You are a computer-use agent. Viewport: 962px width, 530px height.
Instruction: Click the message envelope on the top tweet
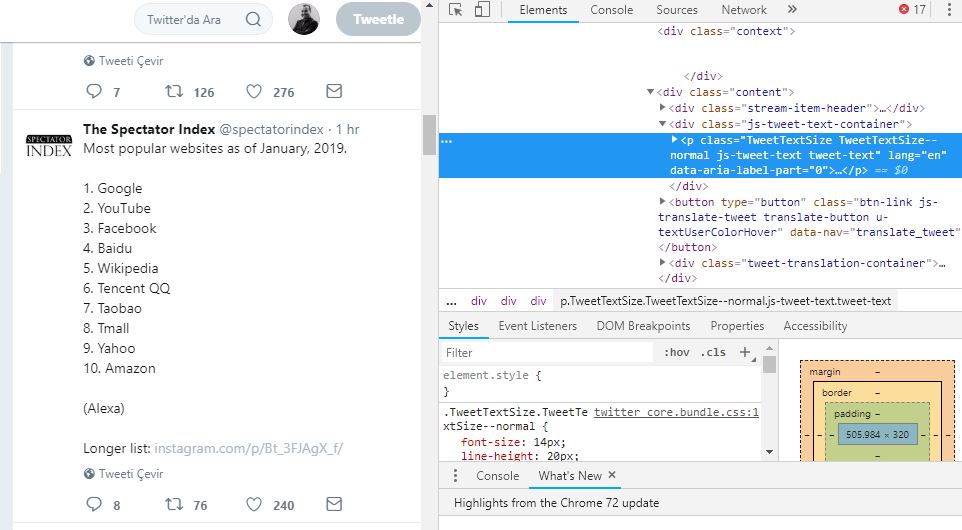pyautogui.click(x=334, y=91)
